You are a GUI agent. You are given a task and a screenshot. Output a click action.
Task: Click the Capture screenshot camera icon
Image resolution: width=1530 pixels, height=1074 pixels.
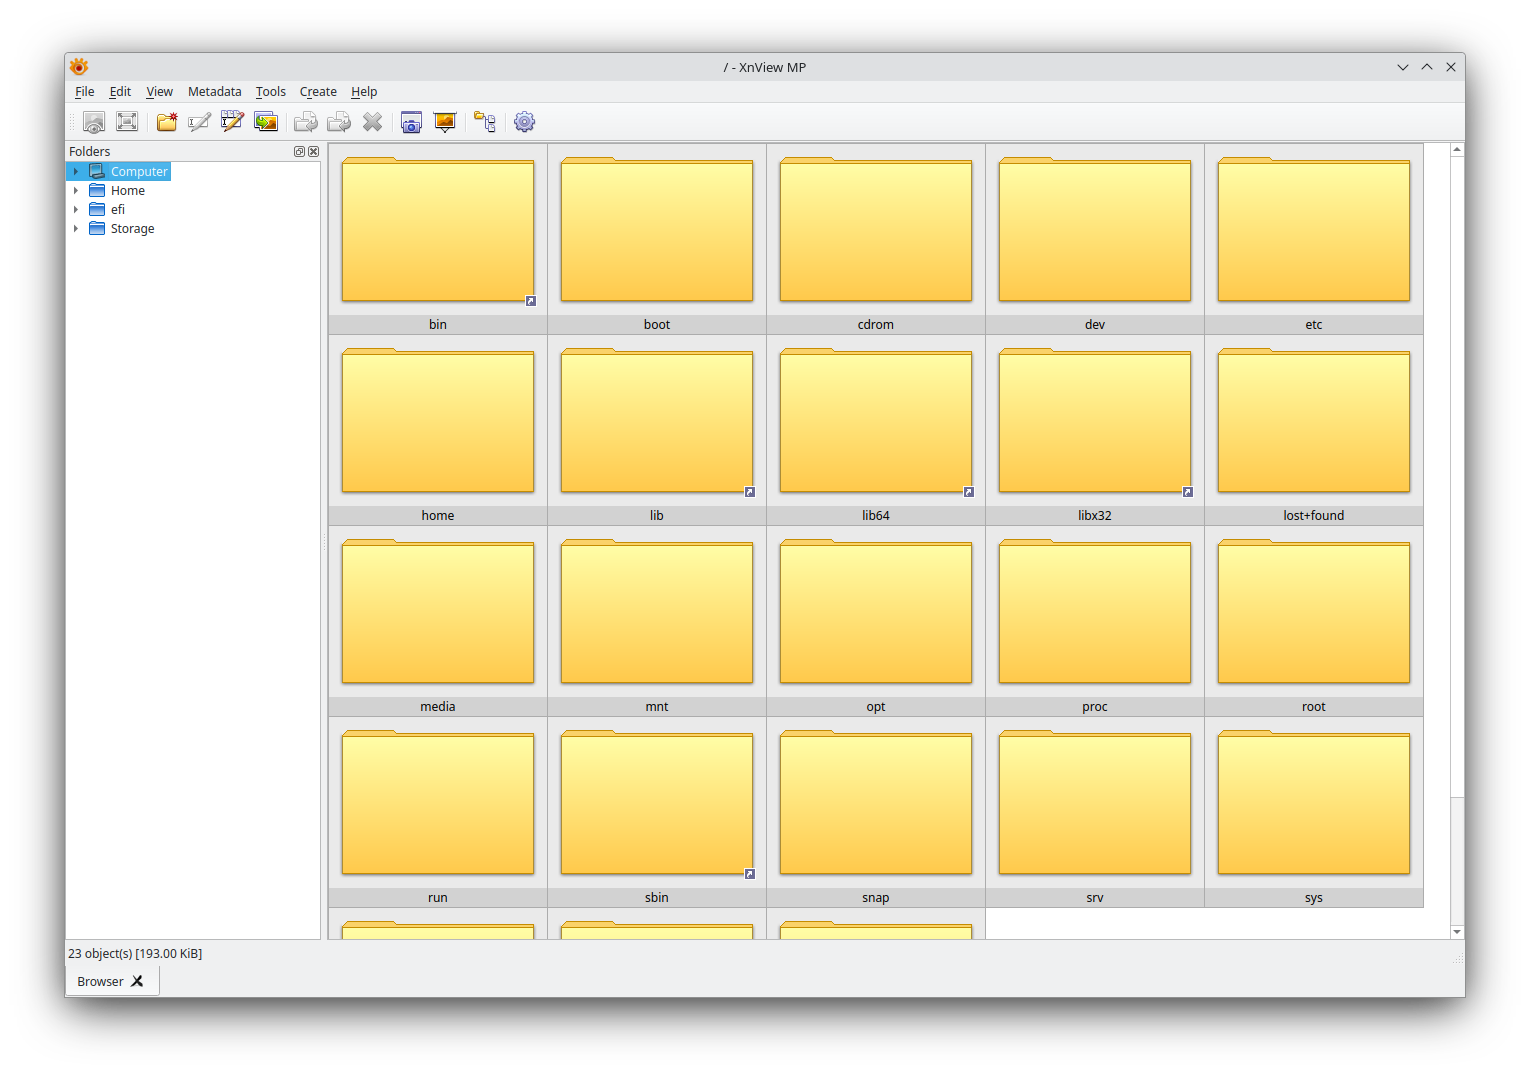tap(411, 122)
